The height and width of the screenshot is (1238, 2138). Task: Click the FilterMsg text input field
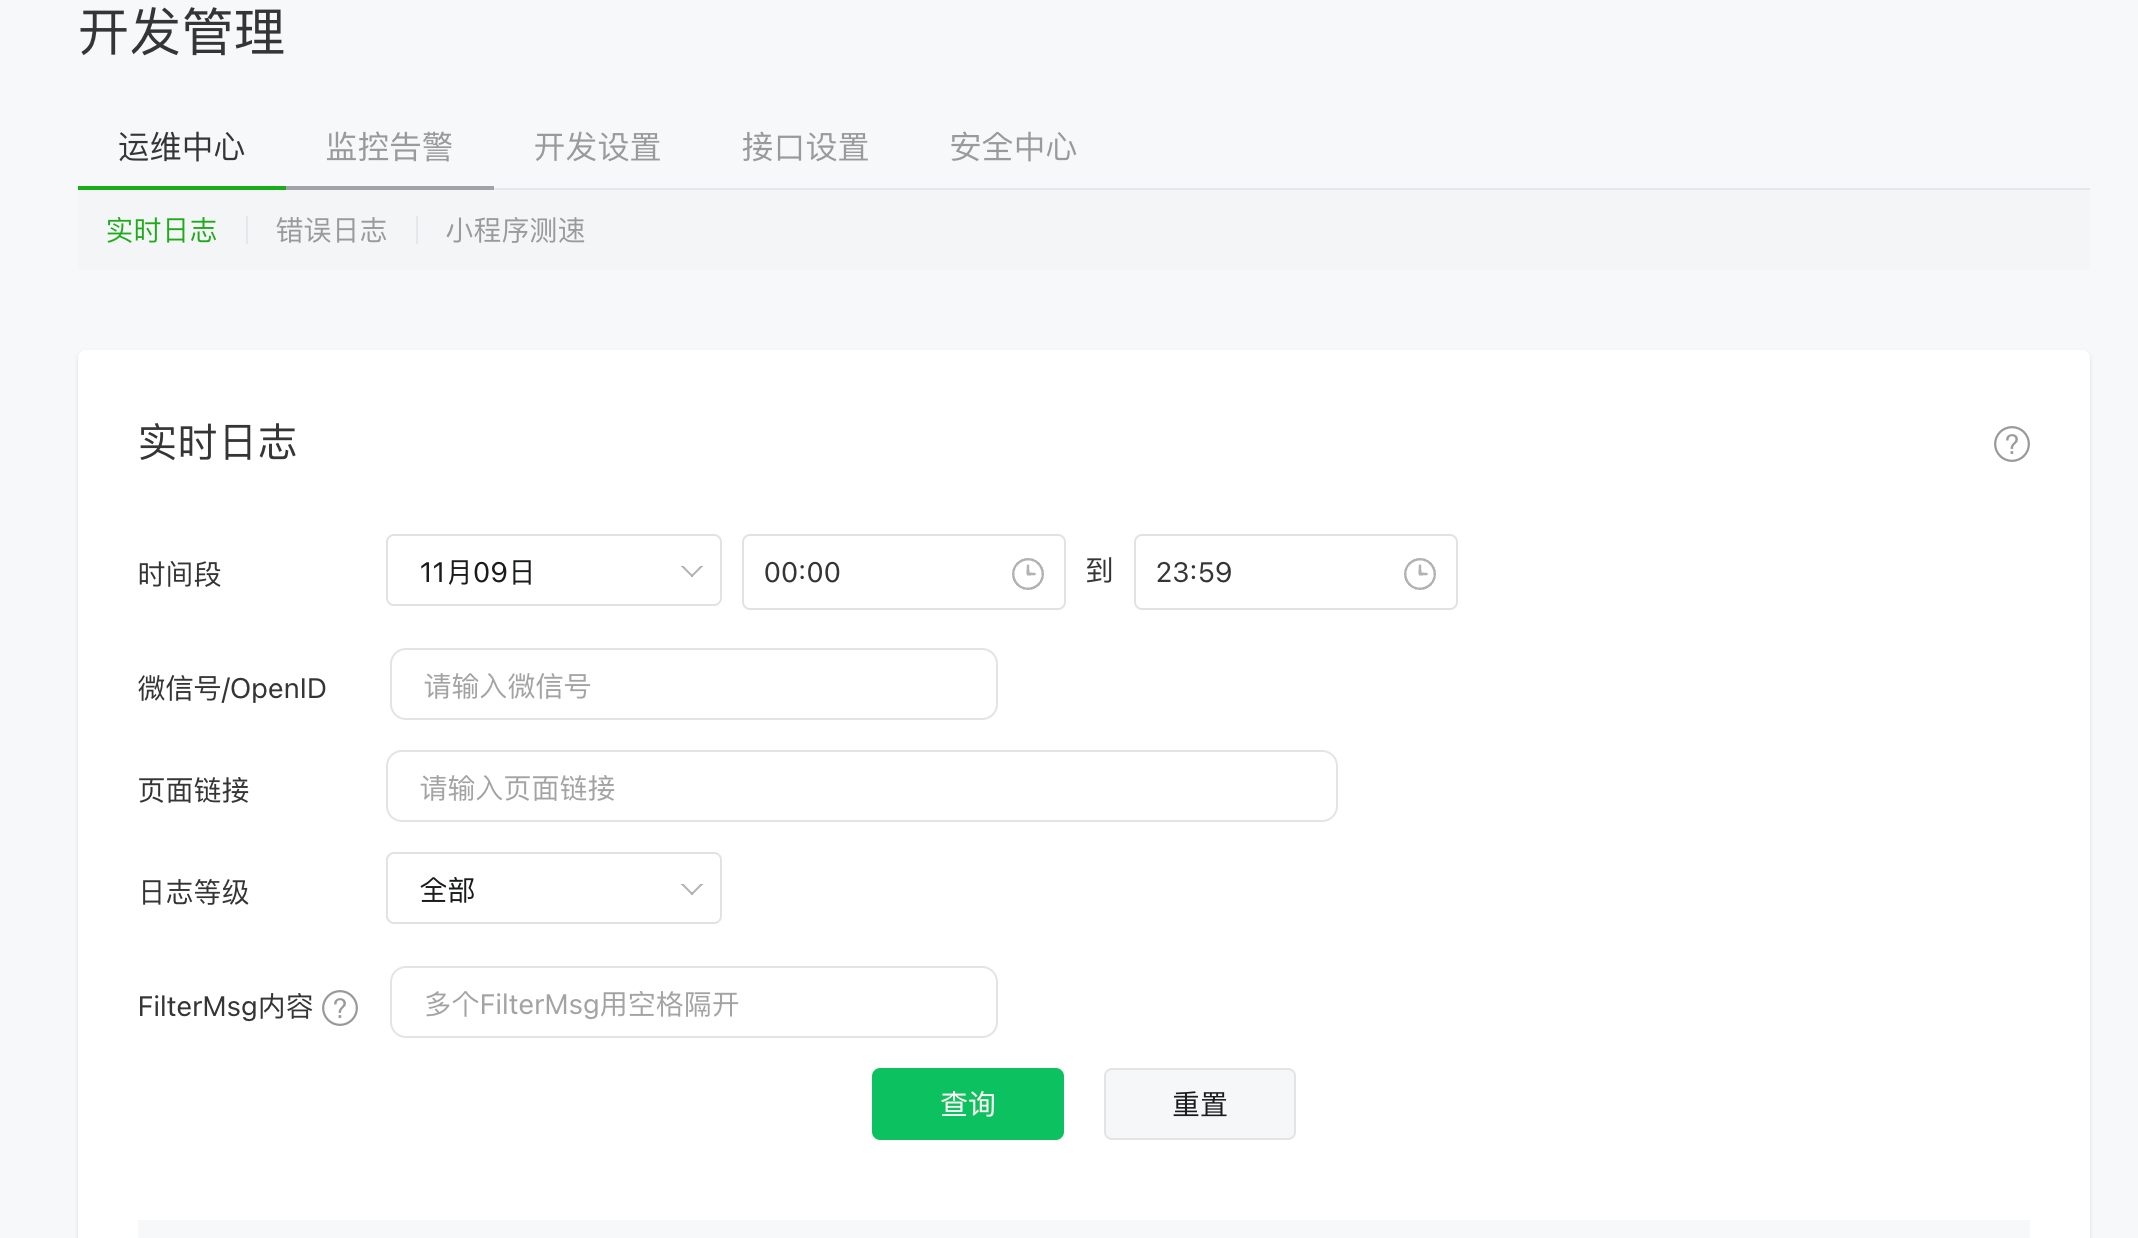[x=693, y=1003]
